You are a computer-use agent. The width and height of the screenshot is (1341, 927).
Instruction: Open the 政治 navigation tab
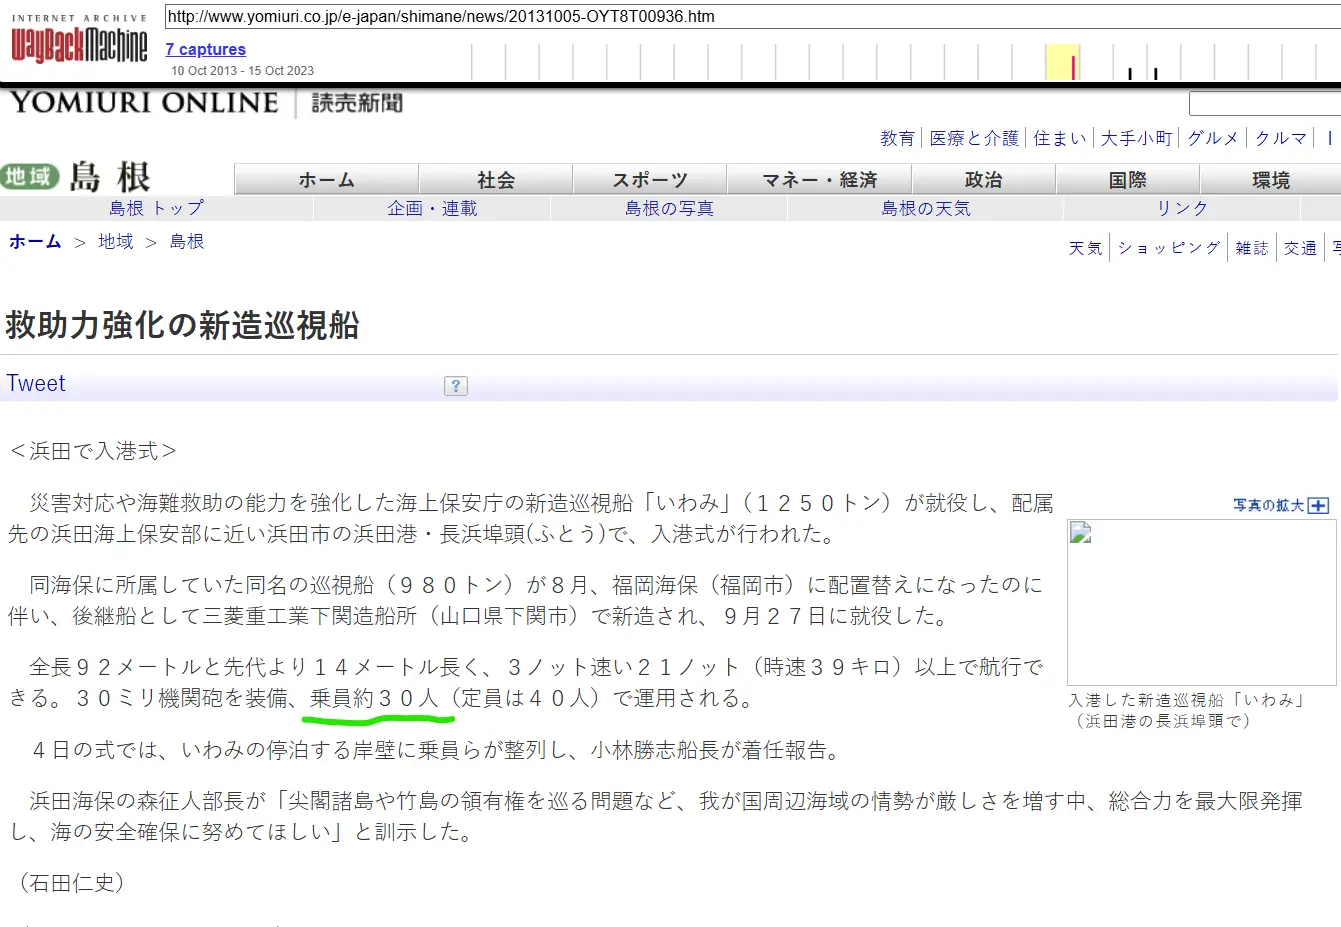(984, 180)
